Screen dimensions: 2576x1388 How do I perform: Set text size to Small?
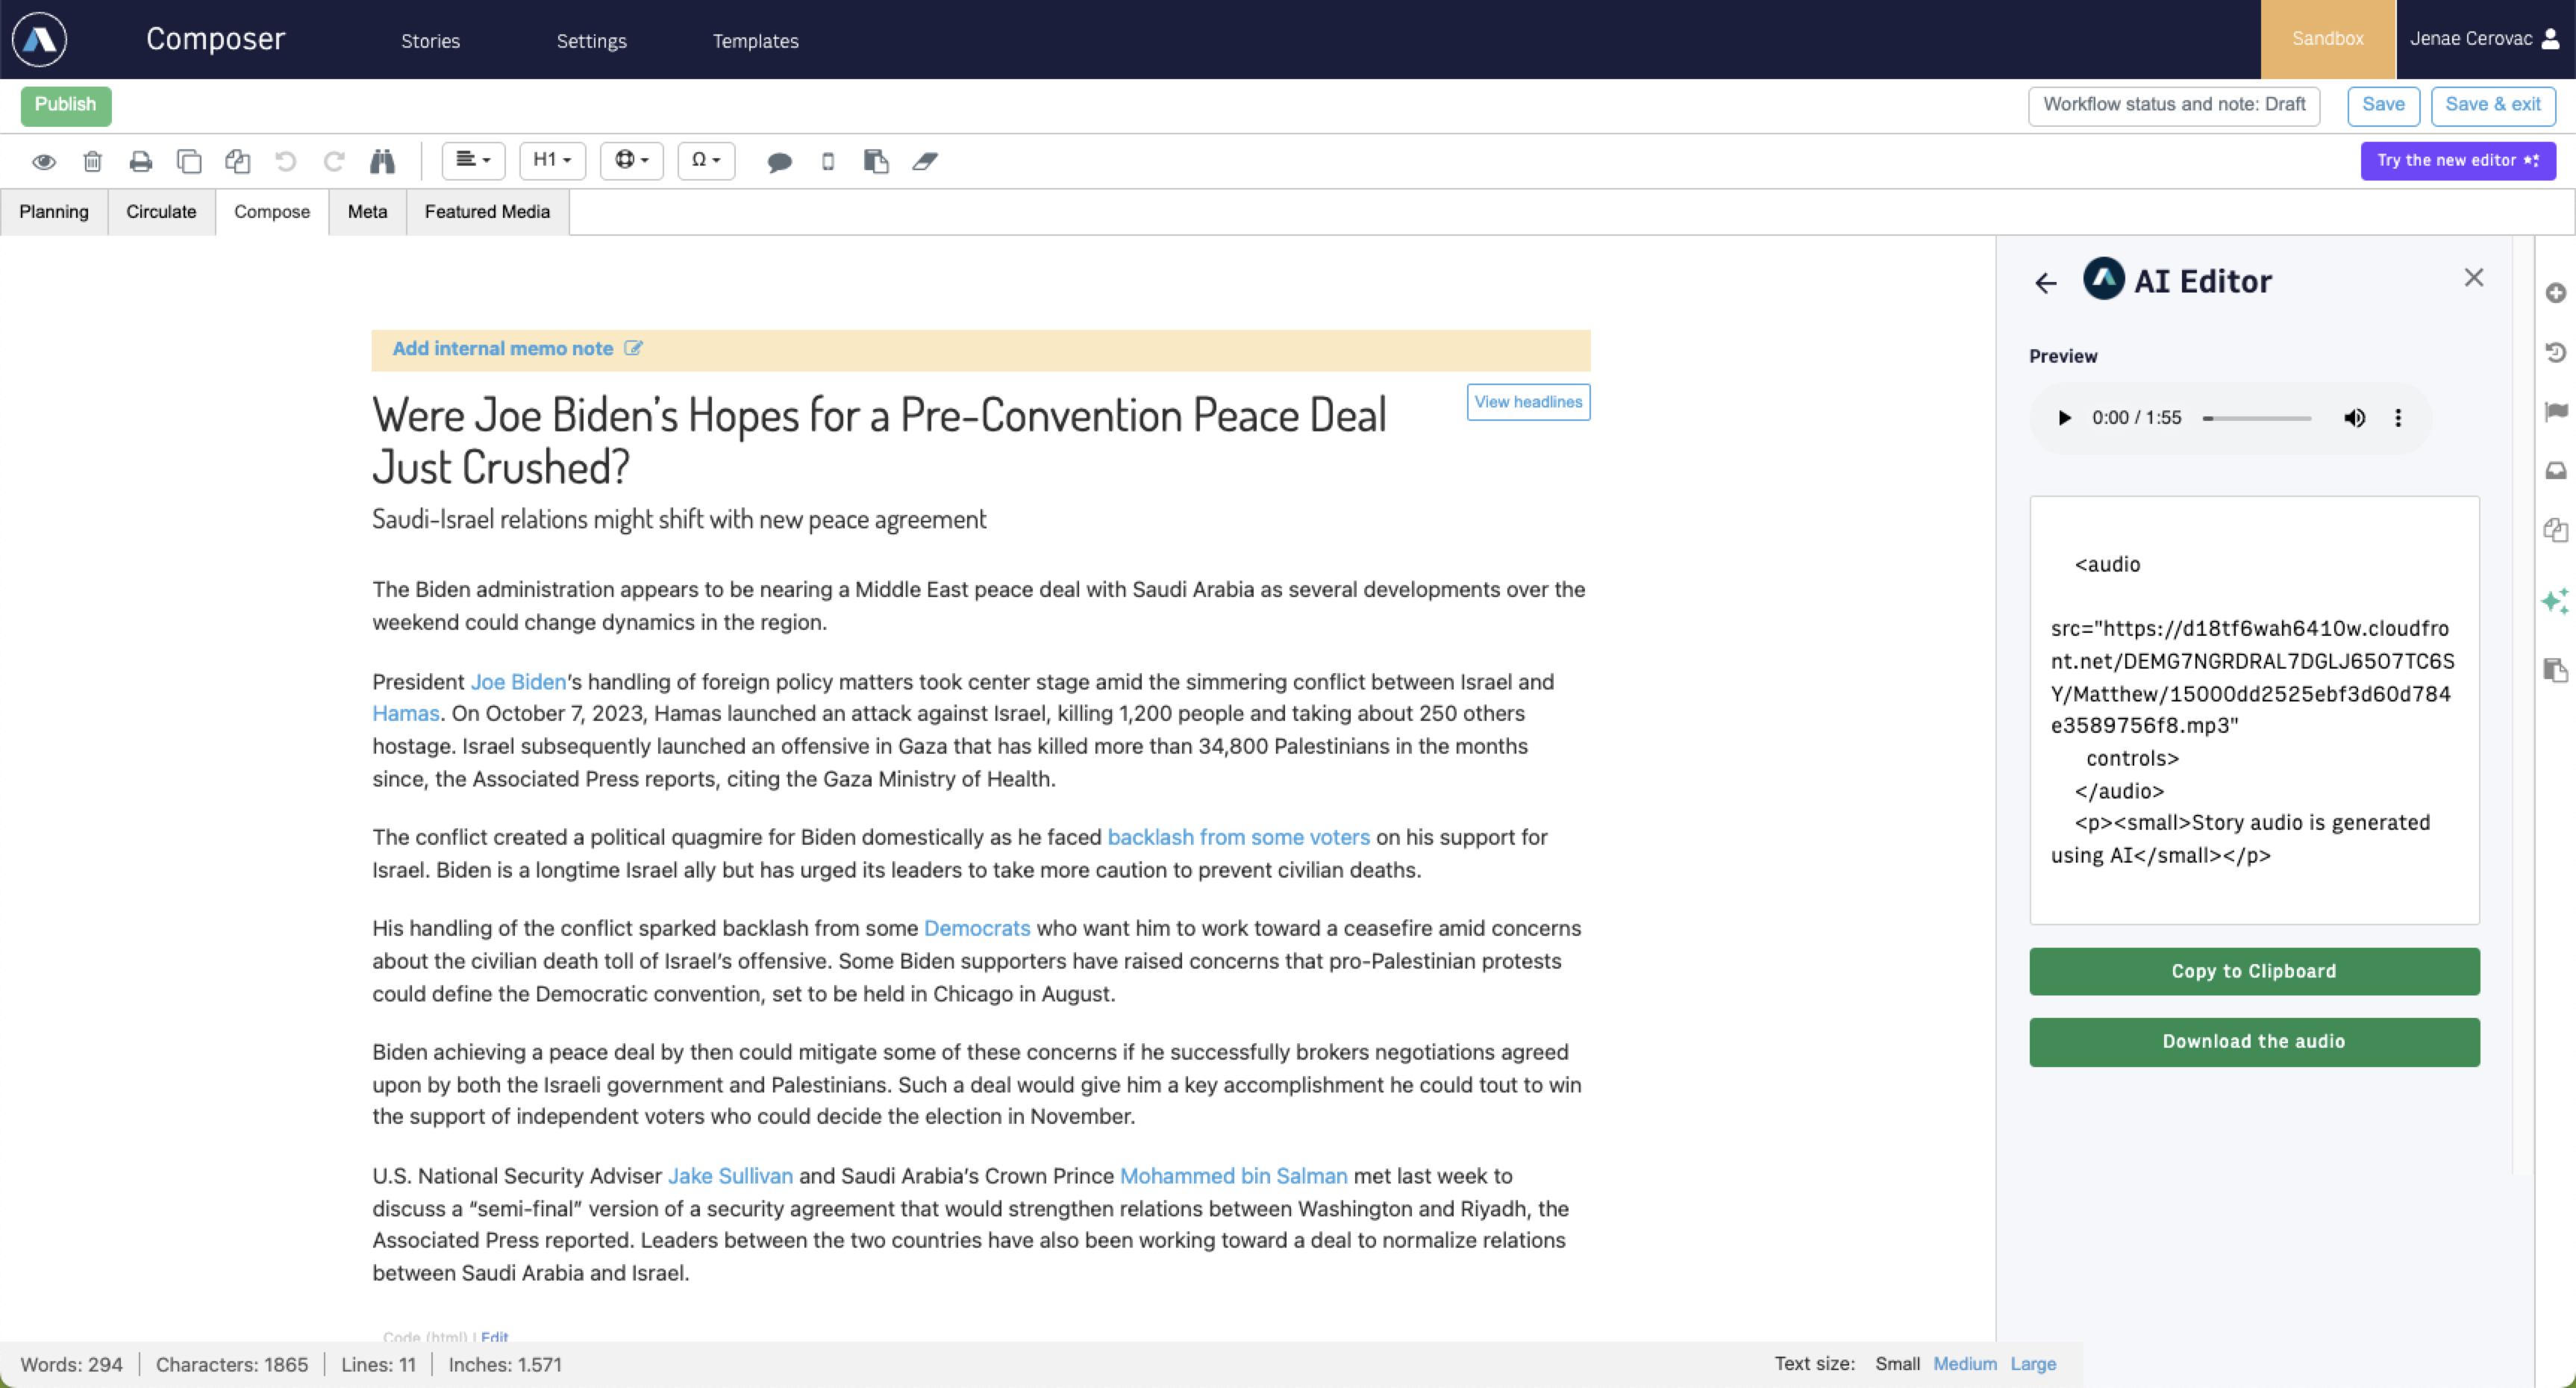pyautogui.click(x=1897, y=1364)
